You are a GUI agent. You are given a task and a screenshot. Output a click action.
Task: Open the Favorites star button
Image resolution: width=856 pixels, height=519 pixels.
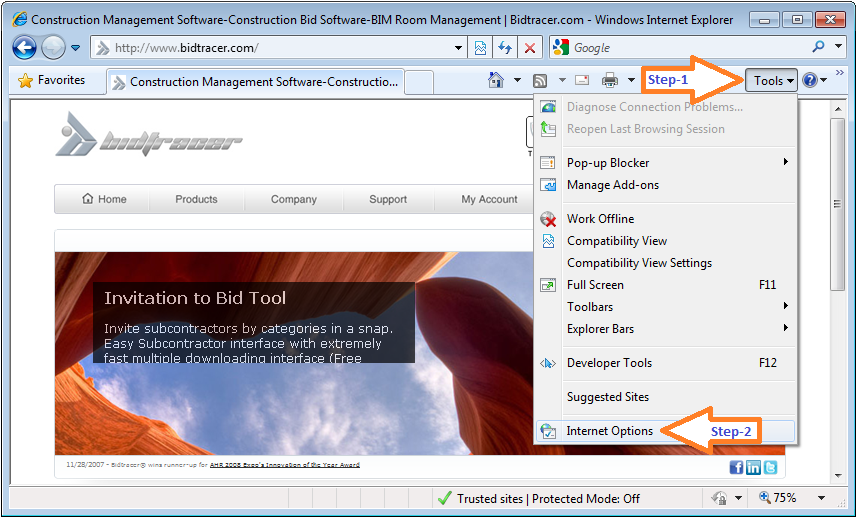[x=52, y=80]
